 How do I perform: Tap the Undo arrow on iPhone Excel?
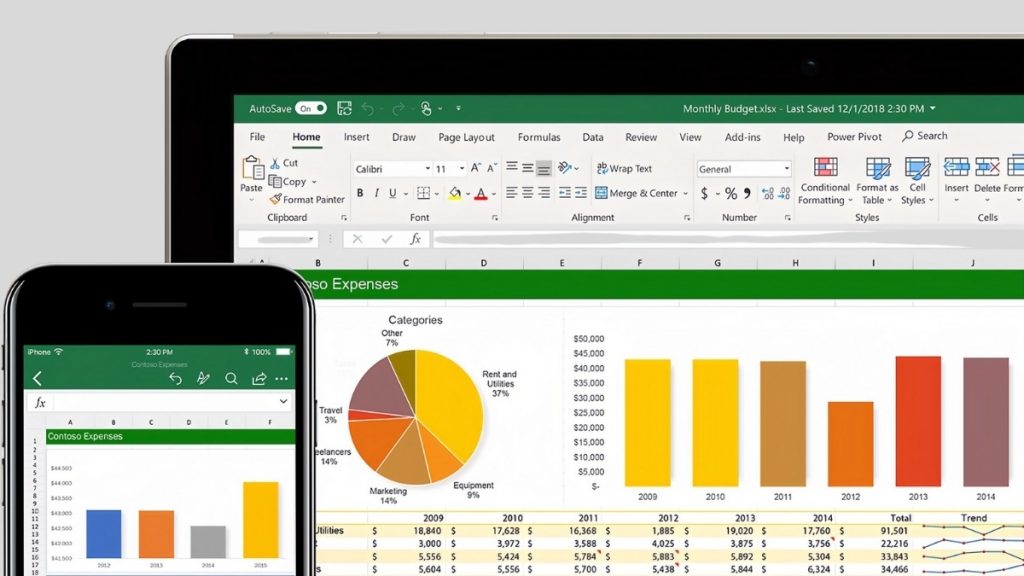[x=175, y=378]
